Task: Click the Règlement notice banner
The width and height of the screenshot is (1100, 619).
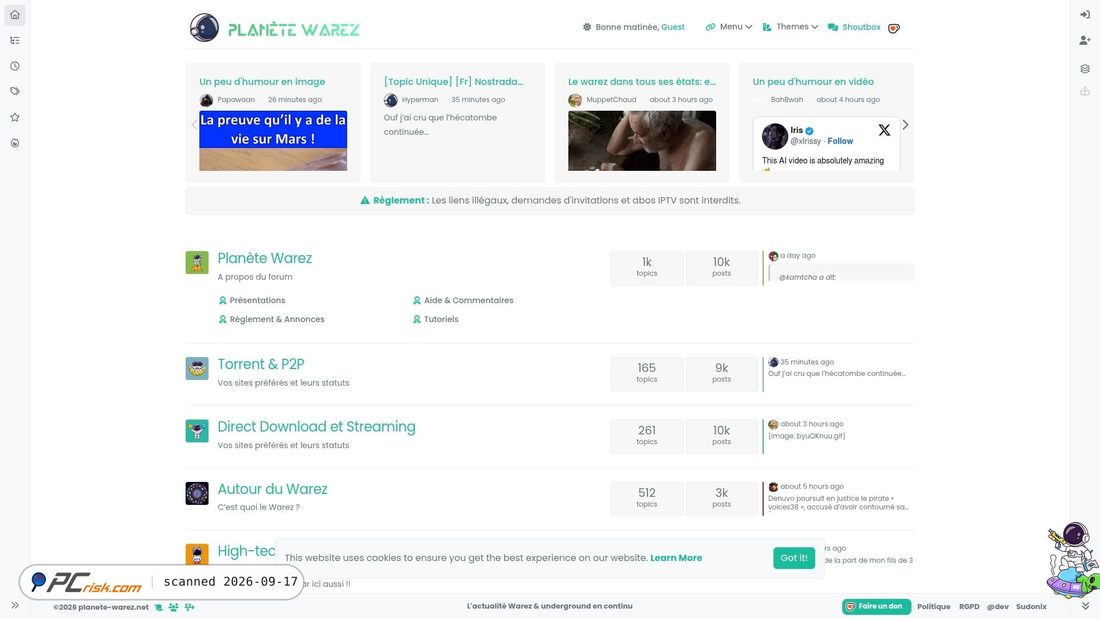Action: (550, 201)
